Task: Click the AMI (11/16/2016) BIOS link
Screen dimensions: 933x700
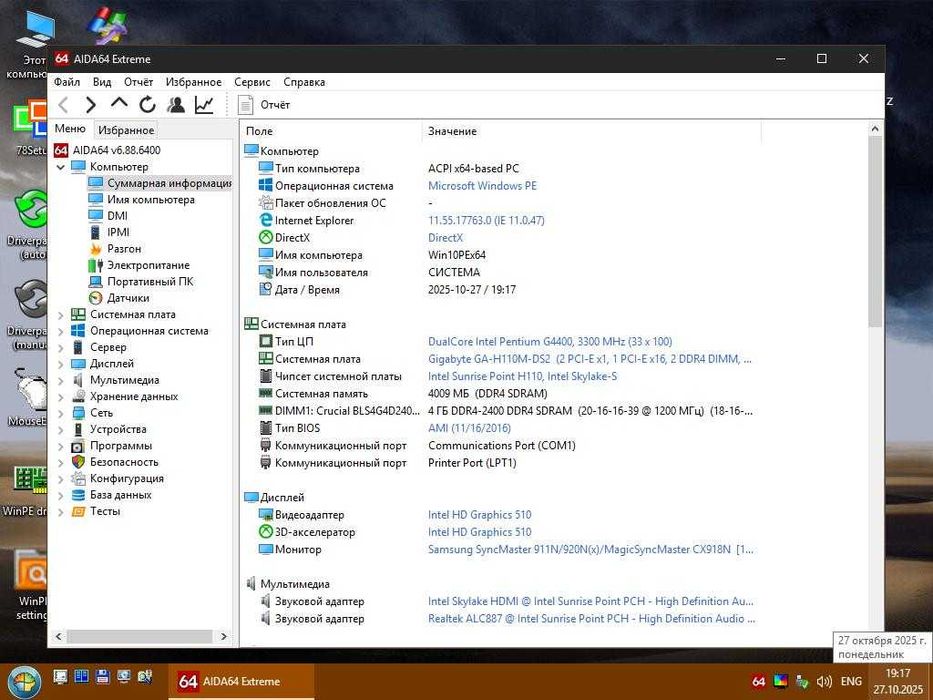Action: pos(469,428)
